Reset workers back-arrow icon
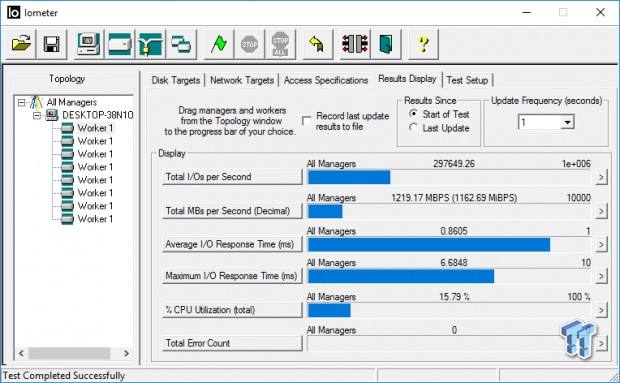This screenshot has width=620, height=383. point(317,44)
